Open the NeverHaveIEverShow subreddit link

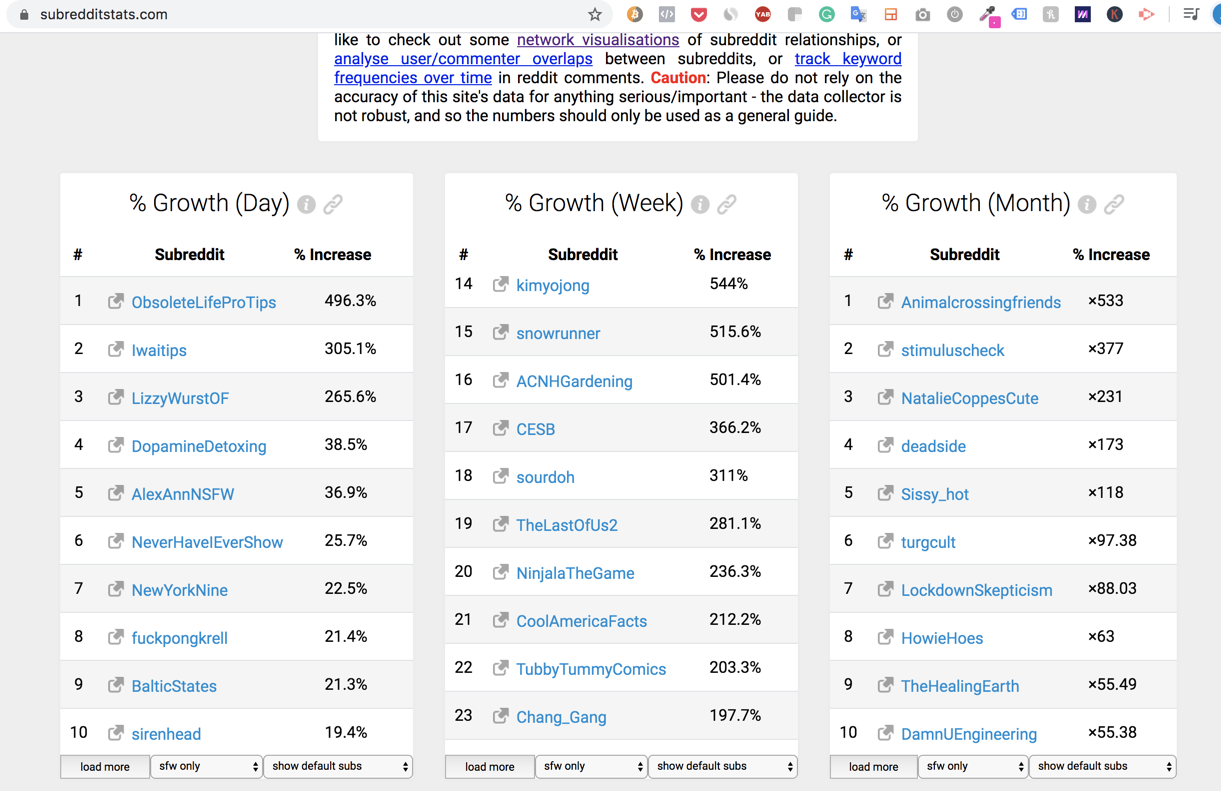pyautogui.click(x=207, y=542)
